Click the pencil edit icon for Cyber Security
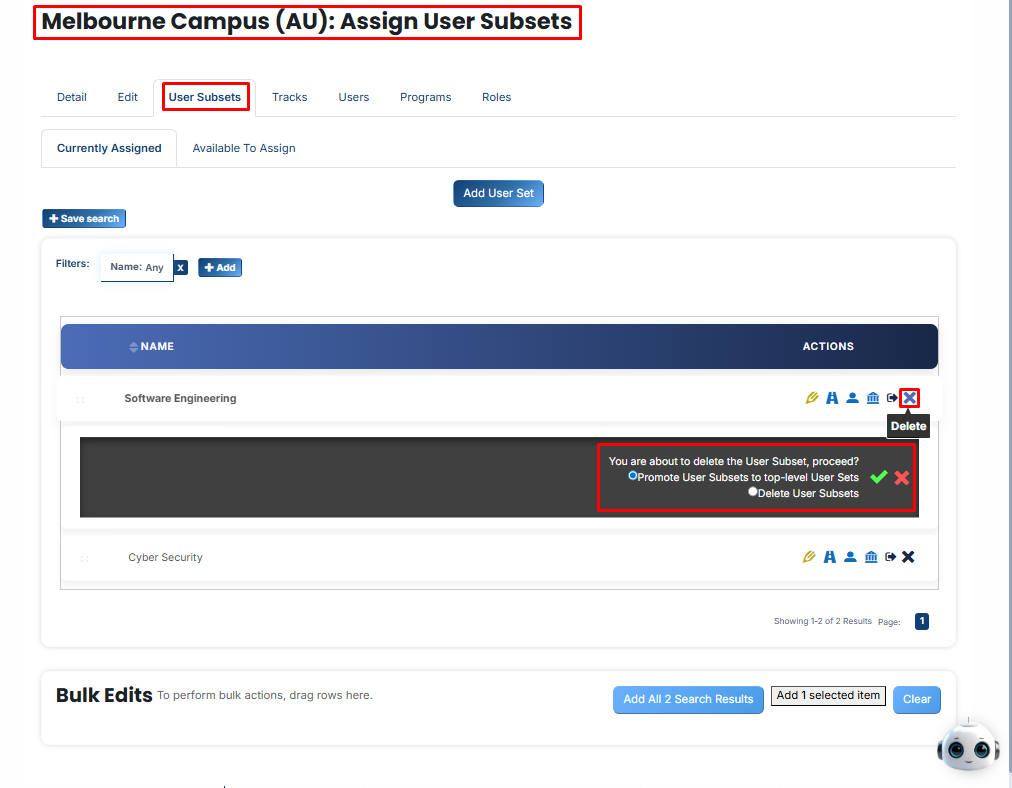This screenshot has width=1012, height=788. click(x=809, y=556)
